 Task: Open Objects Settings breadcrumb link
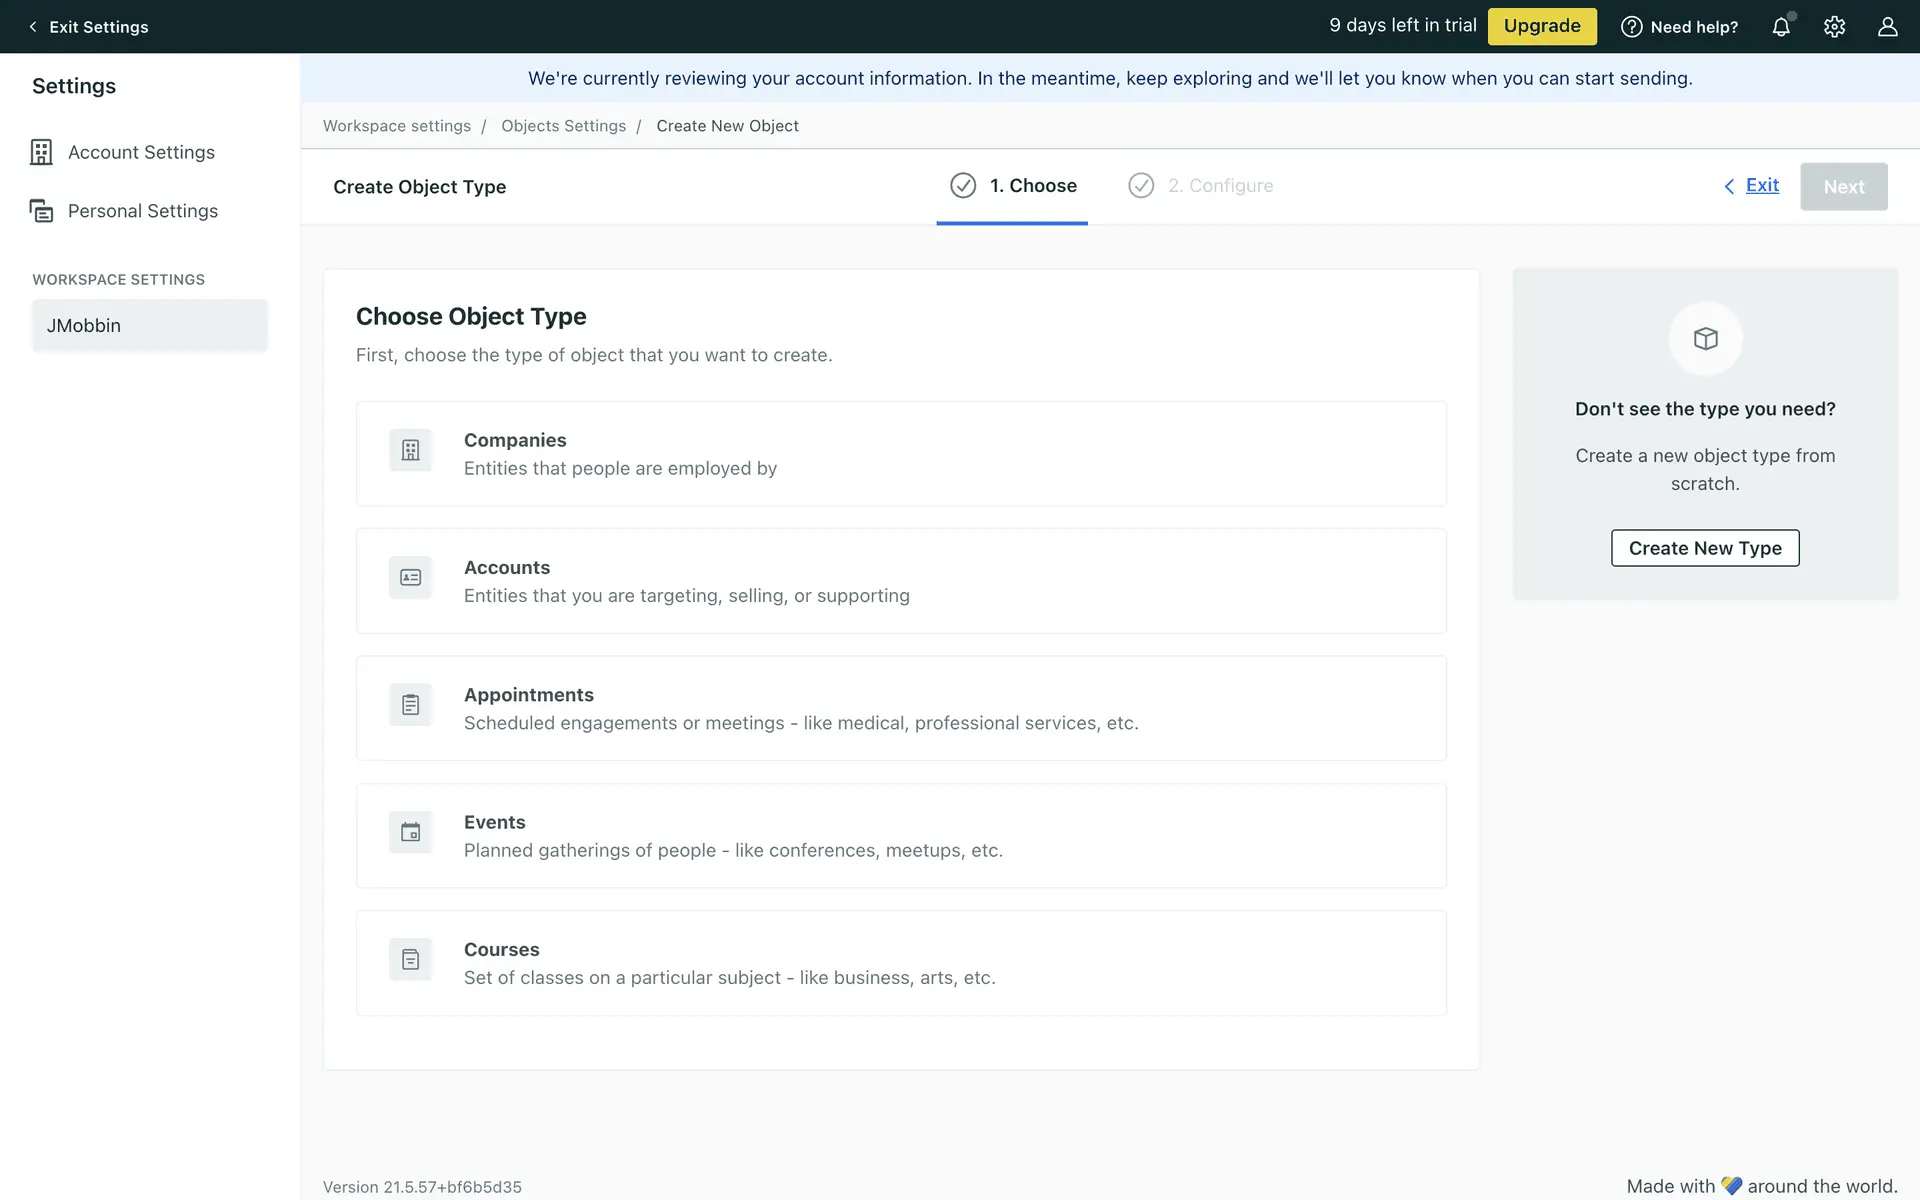(x=563, y=126)
